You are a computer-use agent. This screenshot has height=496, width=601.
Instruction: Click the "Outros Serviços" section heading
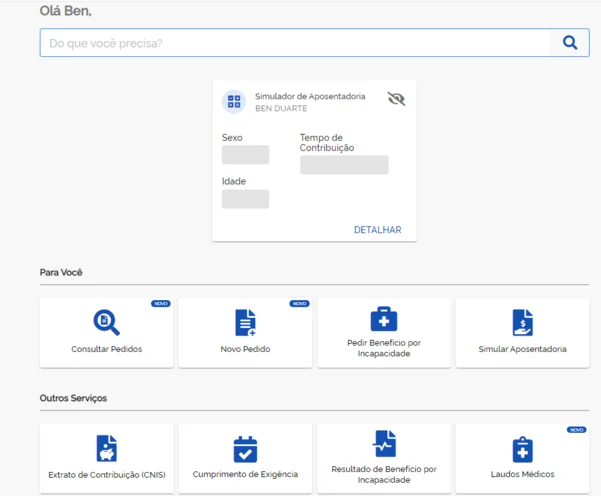[x=73, y=398]
